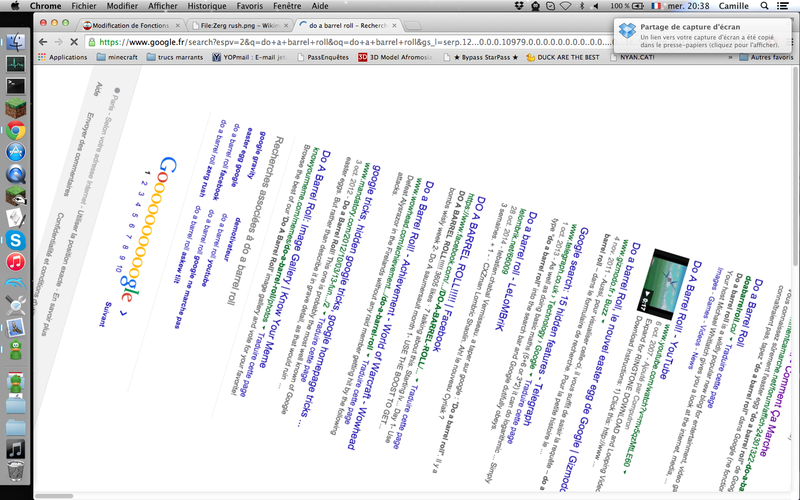The image size is (800, 500).
Task: Open Skype from the dock
Action: (16, 240)
